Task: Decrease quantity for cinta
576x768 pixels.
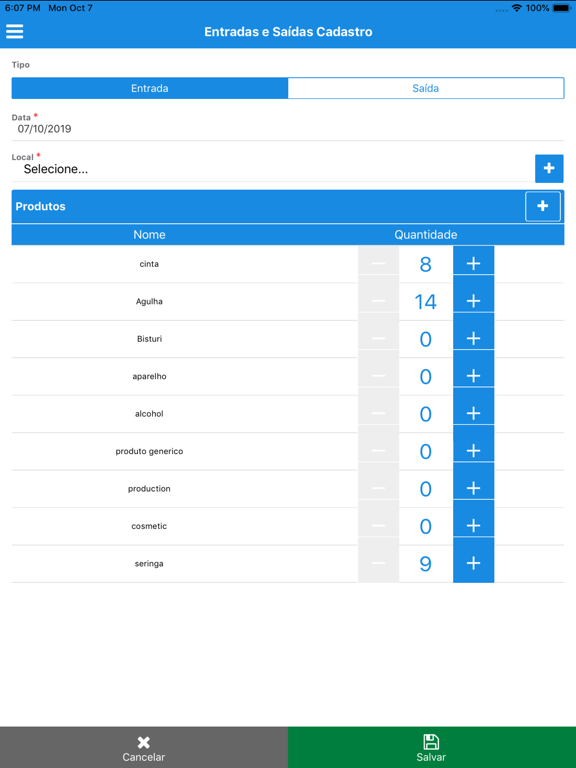Action: click(378, 264)
